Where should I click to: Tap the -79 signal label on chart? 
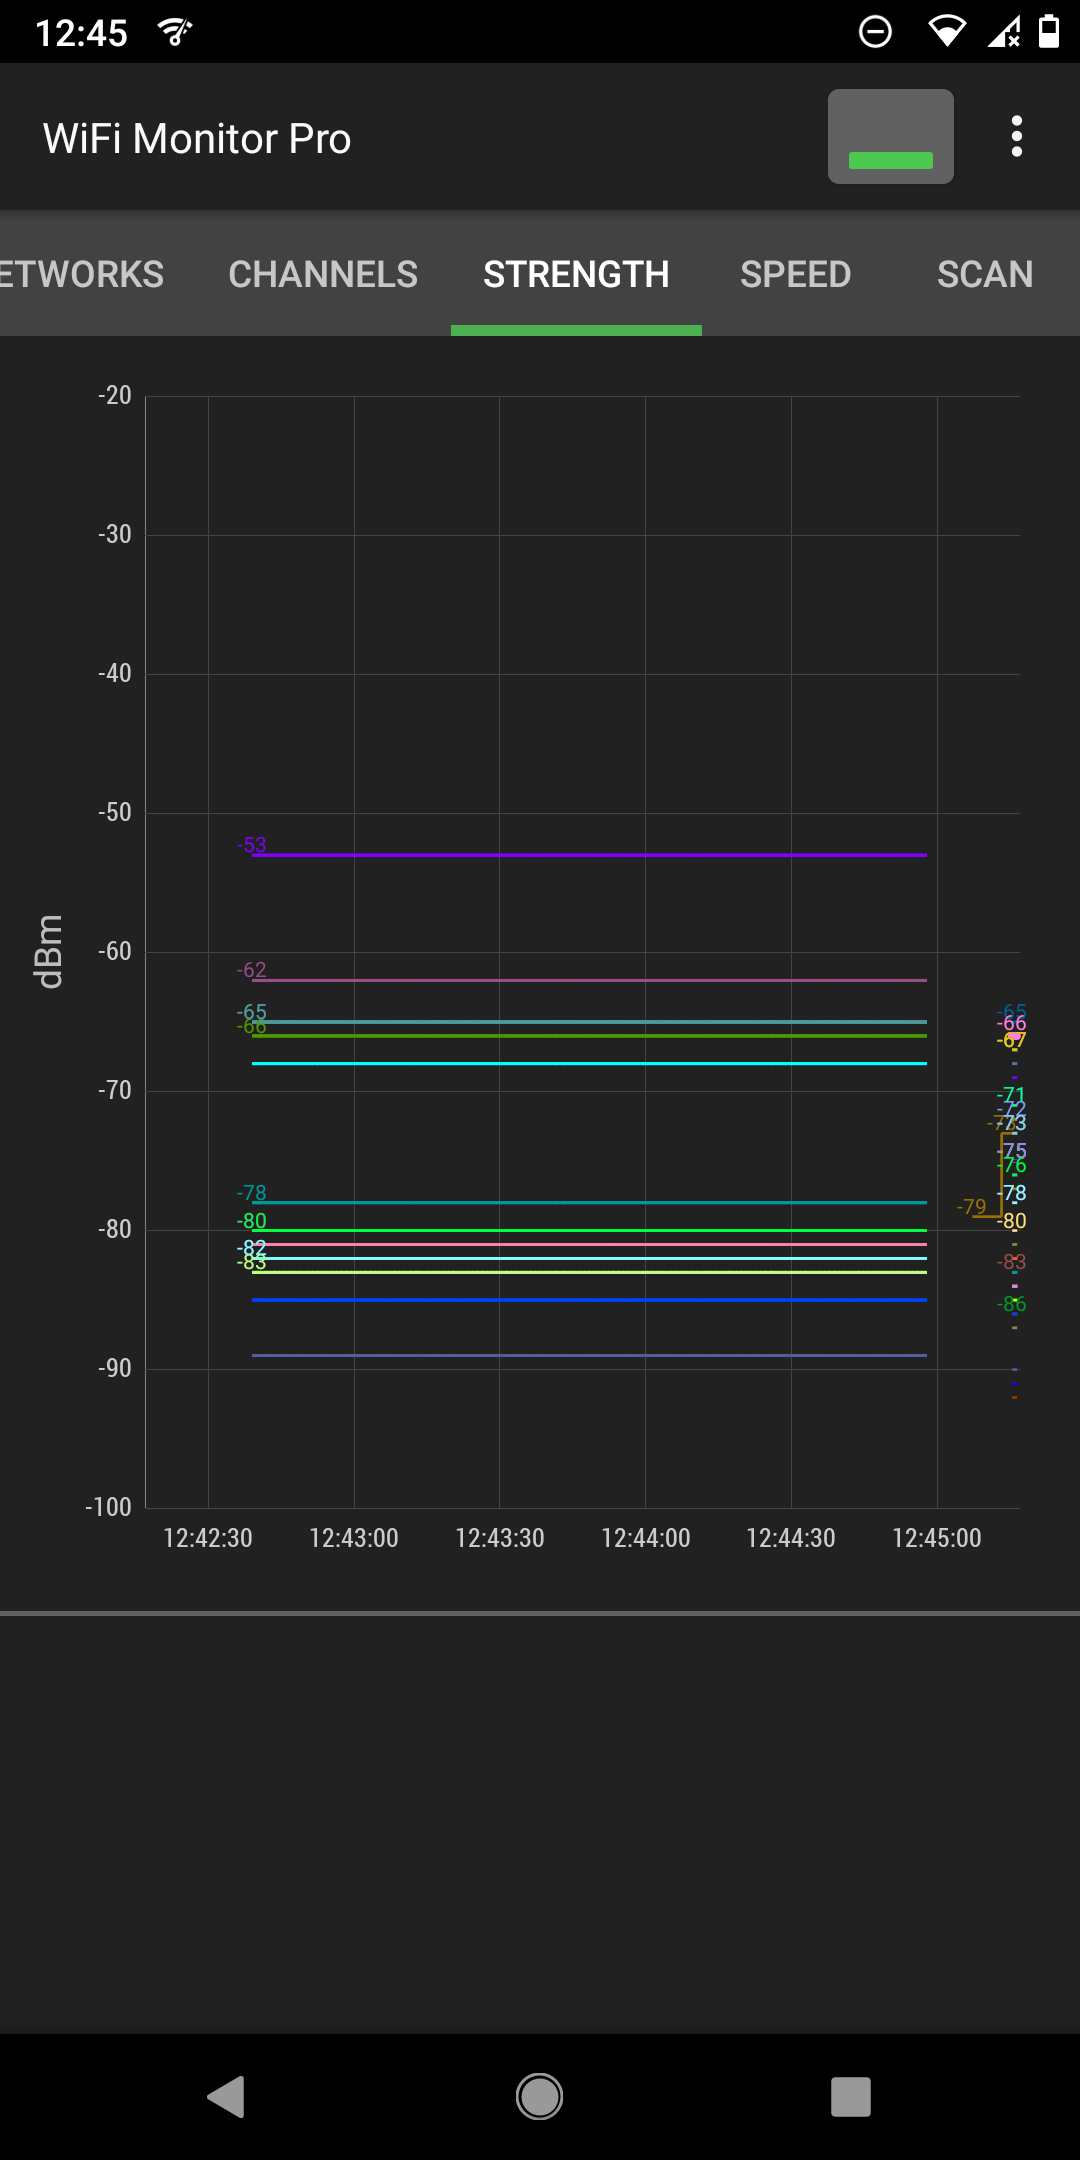pos(972,1207)
